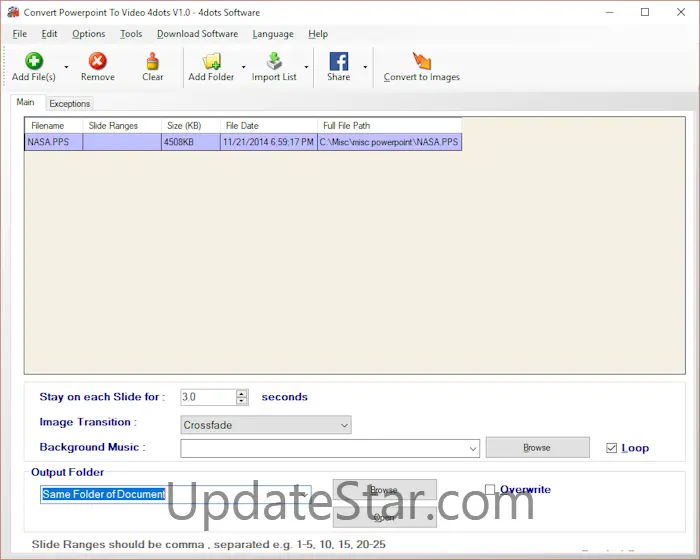
Task: Increase the slide duration with up spinner
Action: point(242,393)
